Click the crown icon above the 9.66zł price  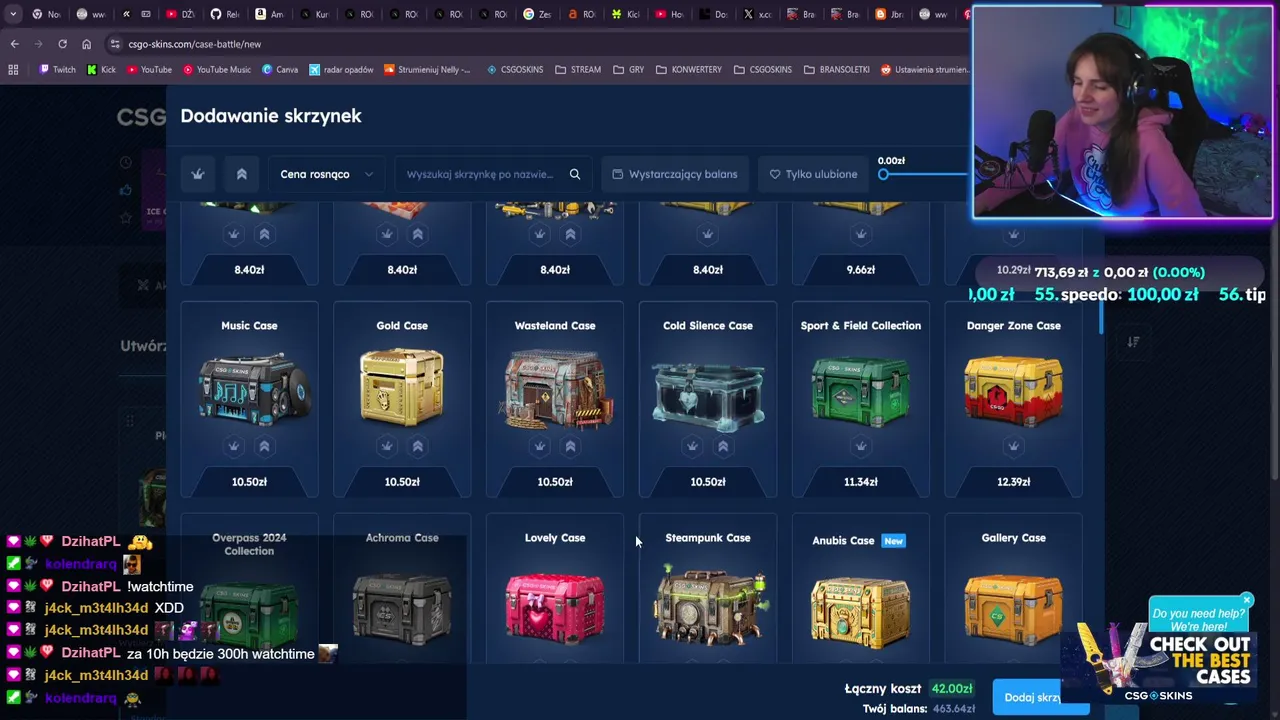861,234
